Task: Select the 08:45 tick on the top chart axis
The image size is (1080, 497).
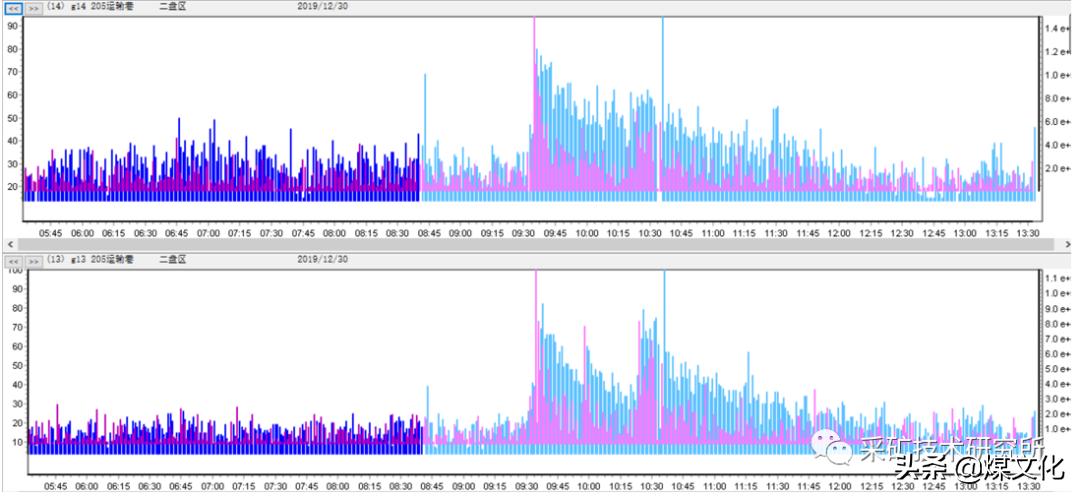Action: coord(428,233)
